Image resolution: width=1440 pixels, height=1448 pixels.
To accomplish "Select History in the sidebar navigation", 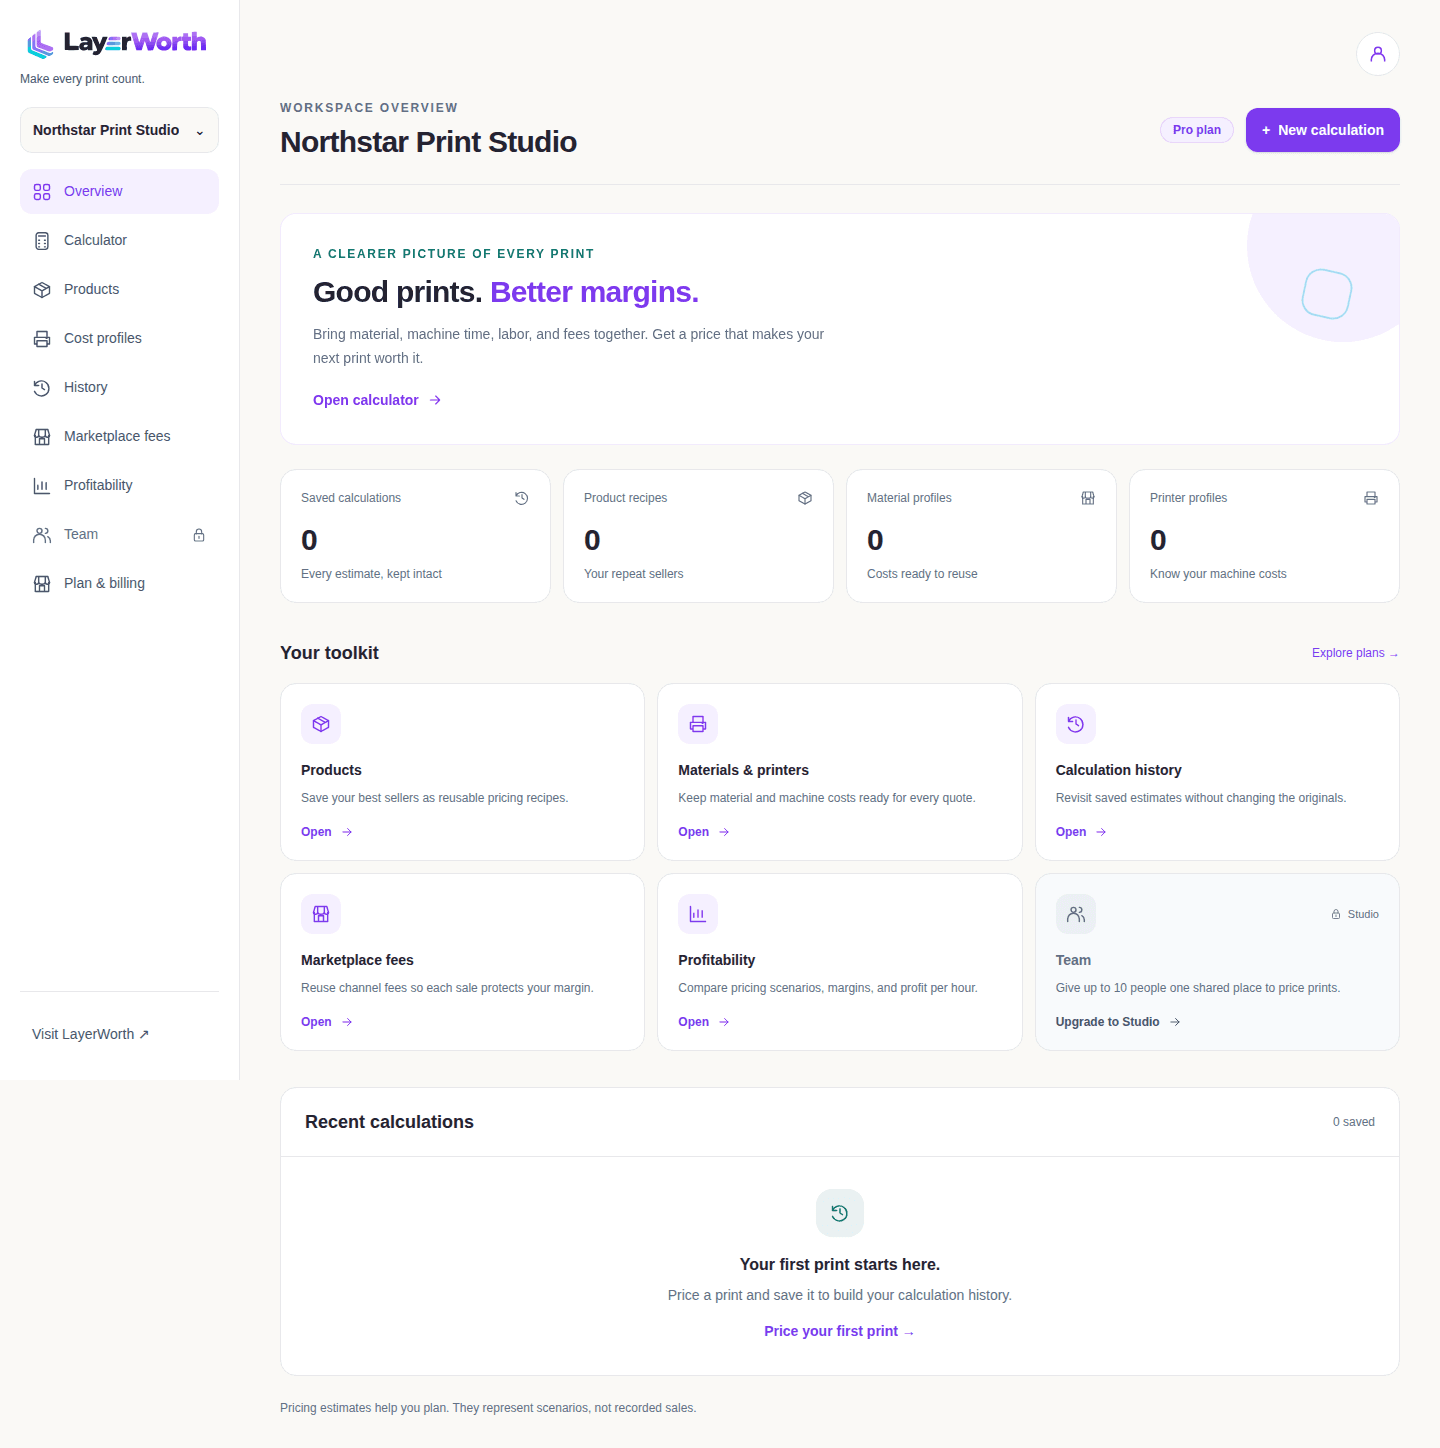I will 119,387.
